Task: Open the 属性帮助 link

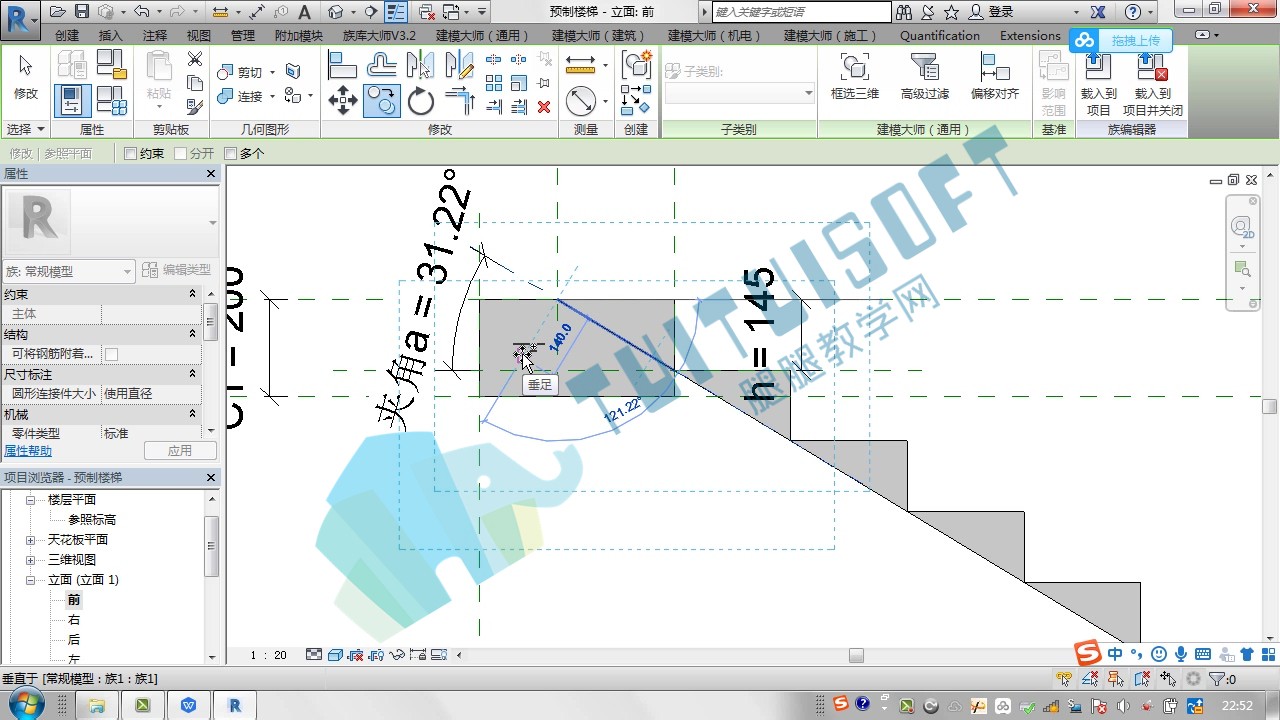Action: (x=28, y=451)
